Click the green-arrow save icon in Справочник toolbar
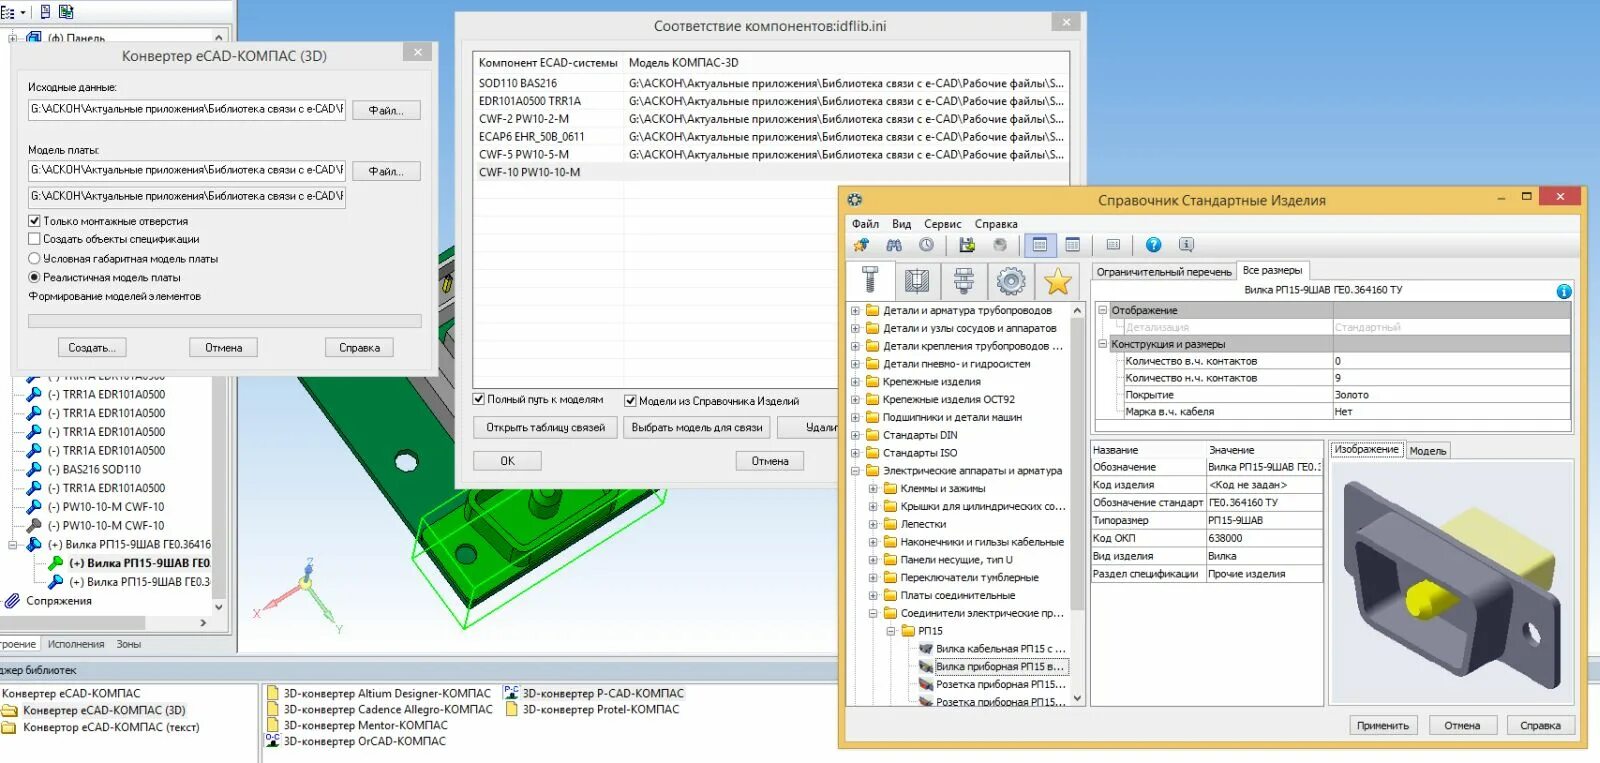1600x763 pixels. [967, 245]
